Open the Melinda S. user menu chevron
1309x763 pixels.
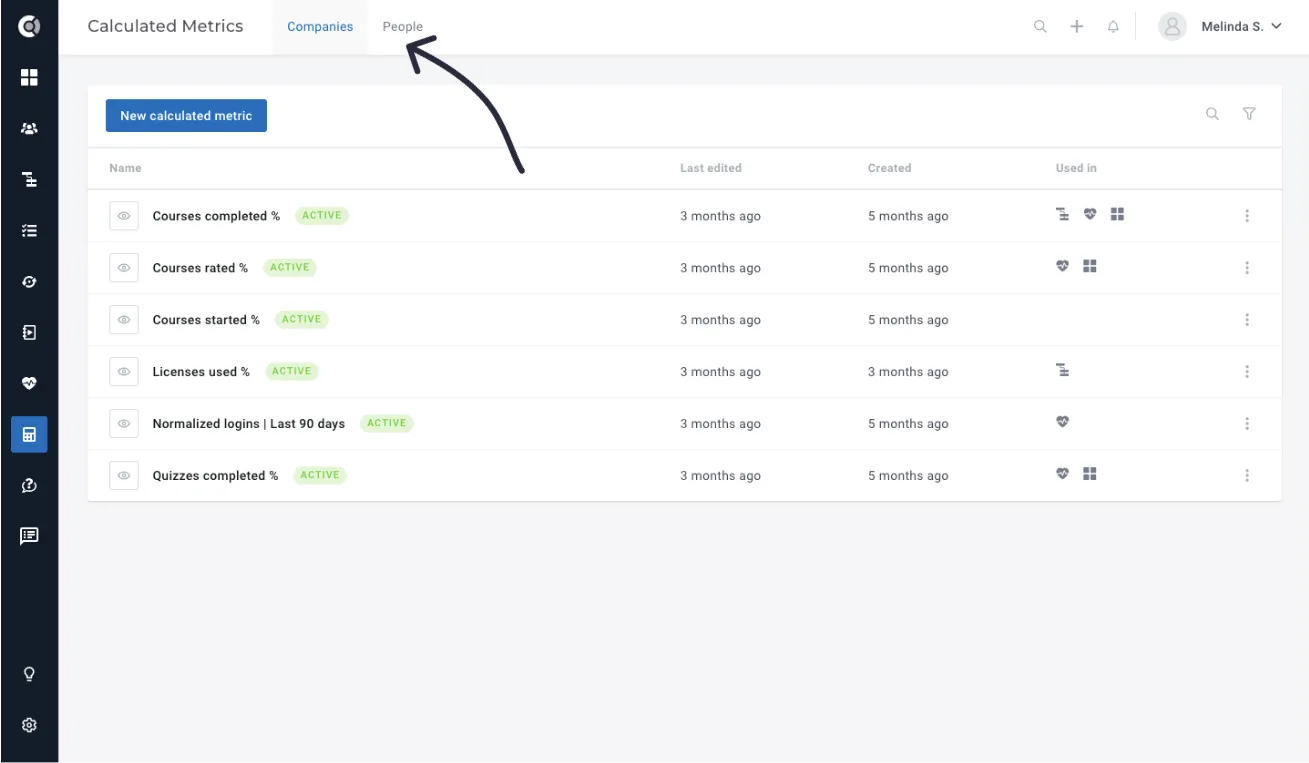pos(1276,27)
